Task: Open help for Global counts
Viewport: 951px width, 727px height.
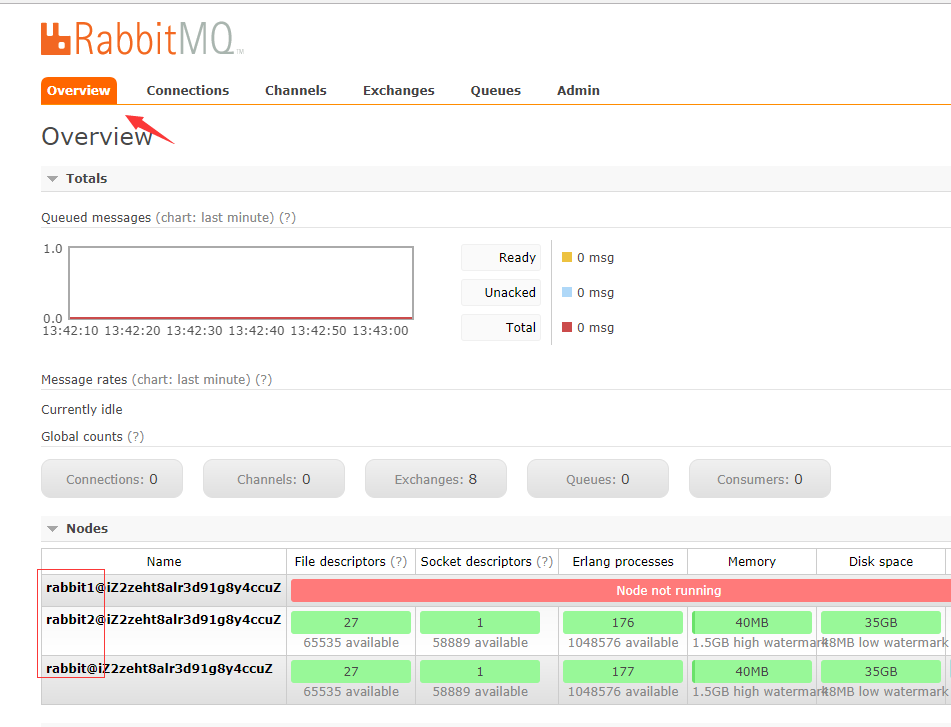Action: [x=136, y=437]
